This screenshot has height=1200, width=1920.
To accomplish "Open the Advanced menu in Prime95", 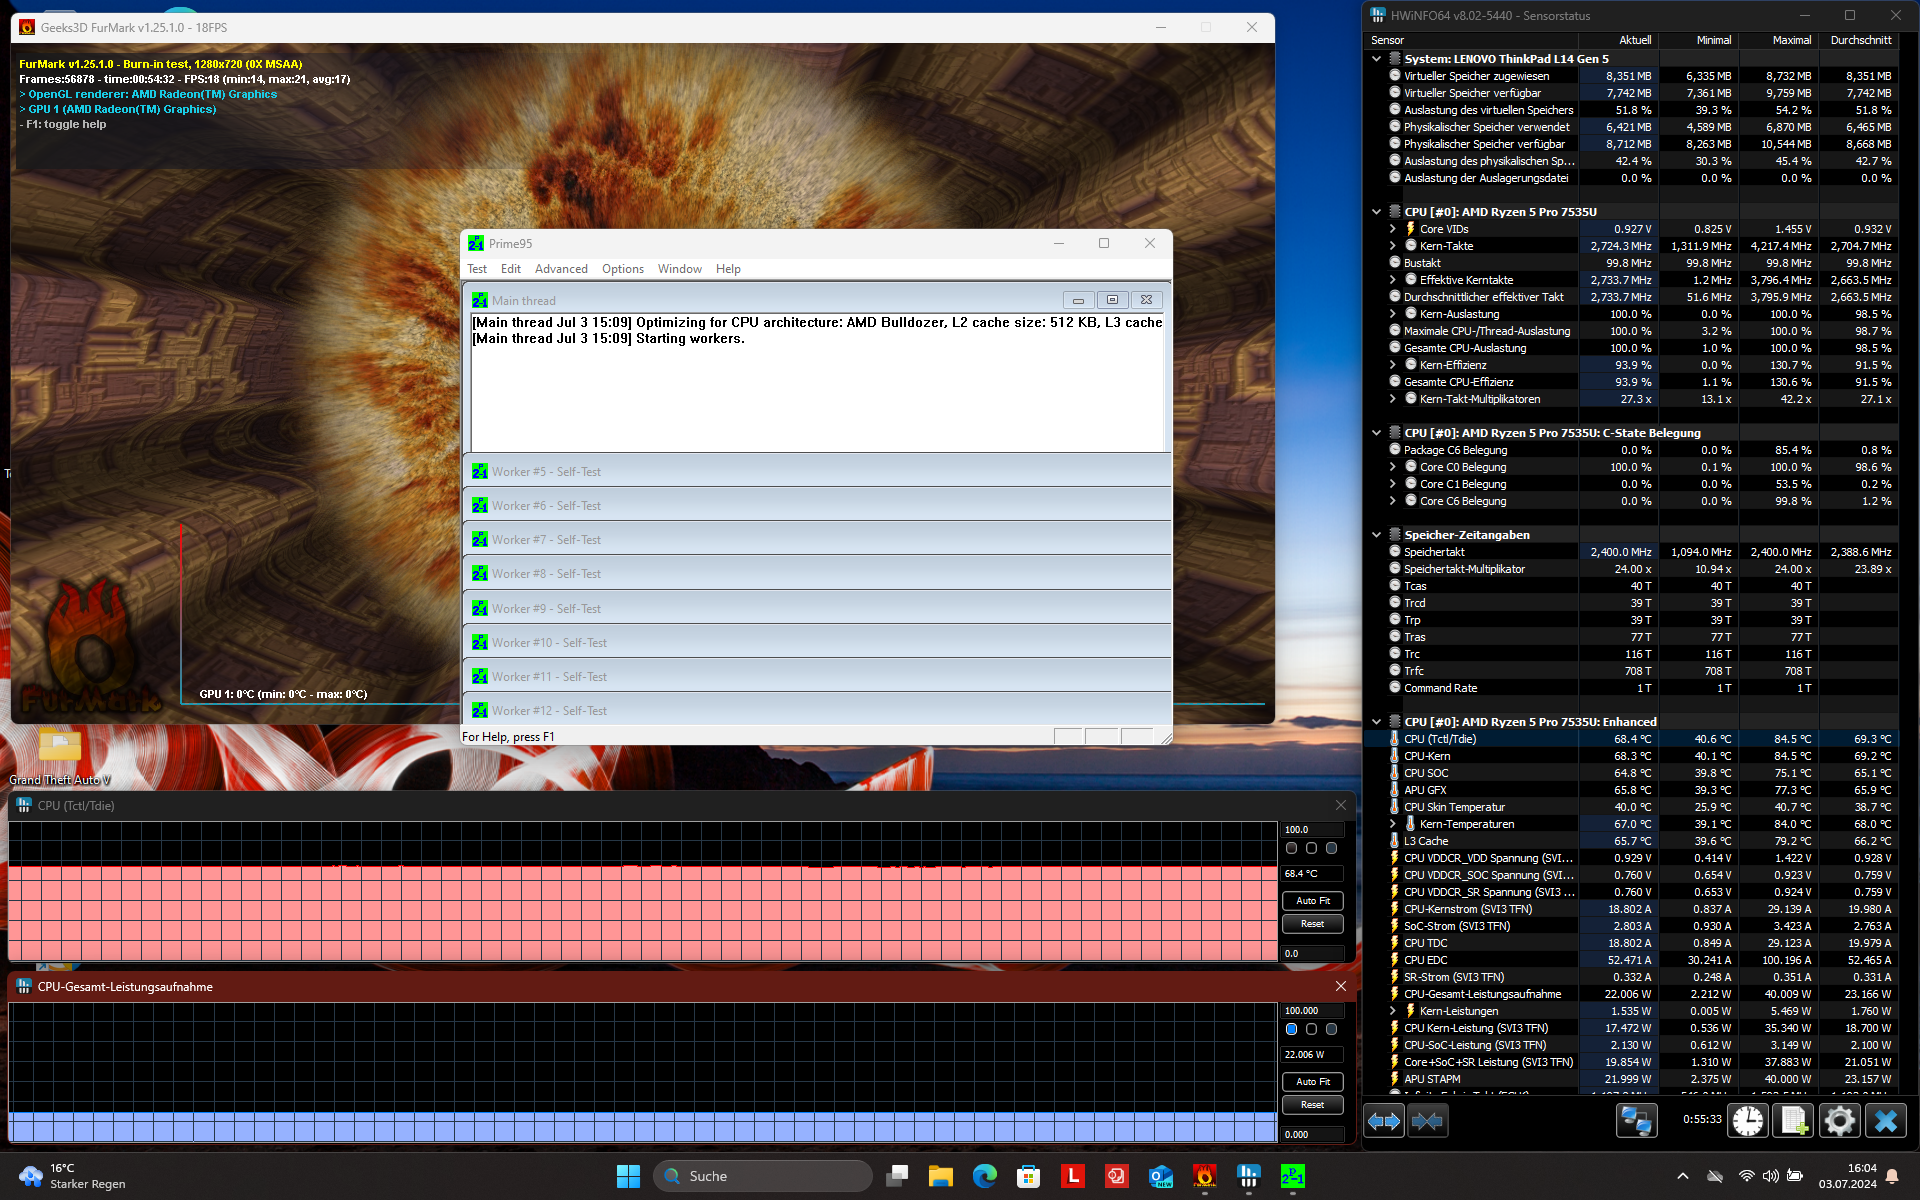I will tap(561, 269).
